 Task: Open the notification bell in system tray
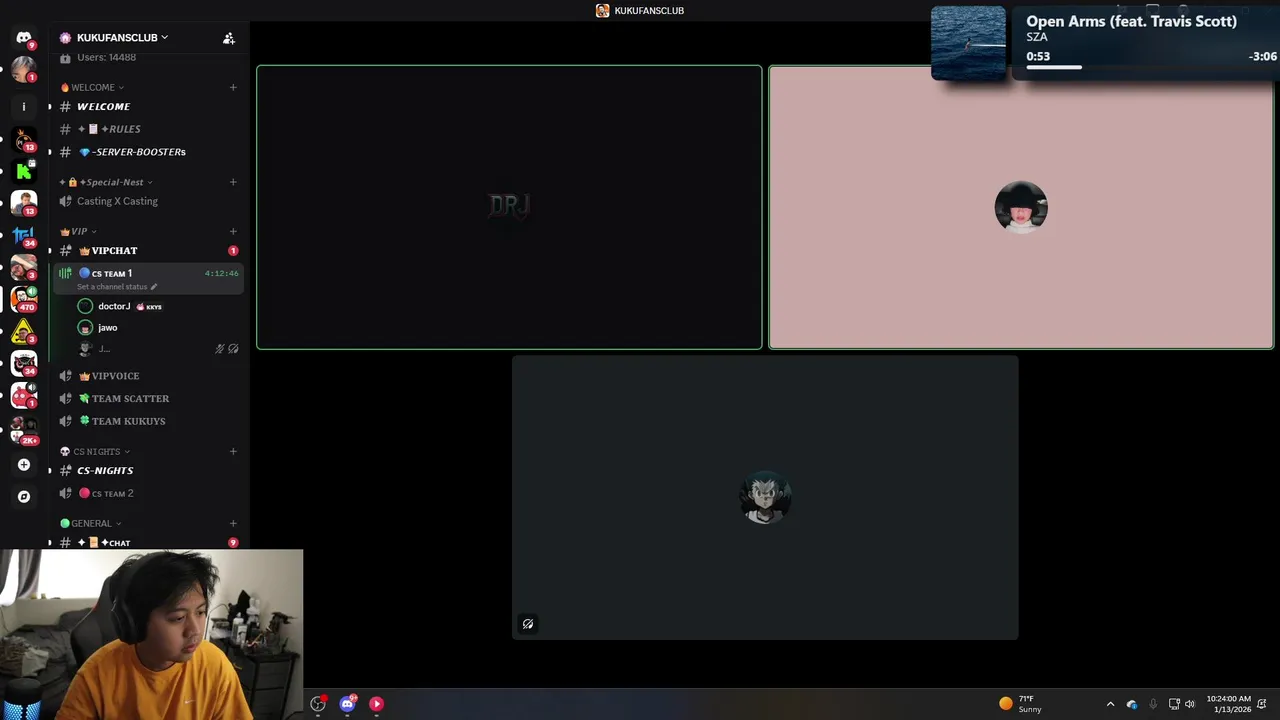pyautogui.click(x=1262, y=704)
